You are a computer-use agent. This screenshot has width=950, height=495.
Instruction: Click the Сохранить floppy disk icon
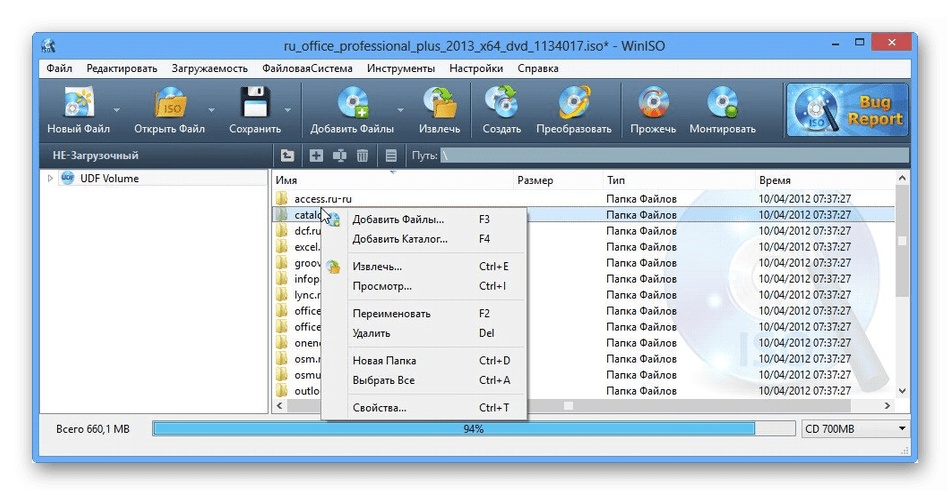click(x=254, y=102)
